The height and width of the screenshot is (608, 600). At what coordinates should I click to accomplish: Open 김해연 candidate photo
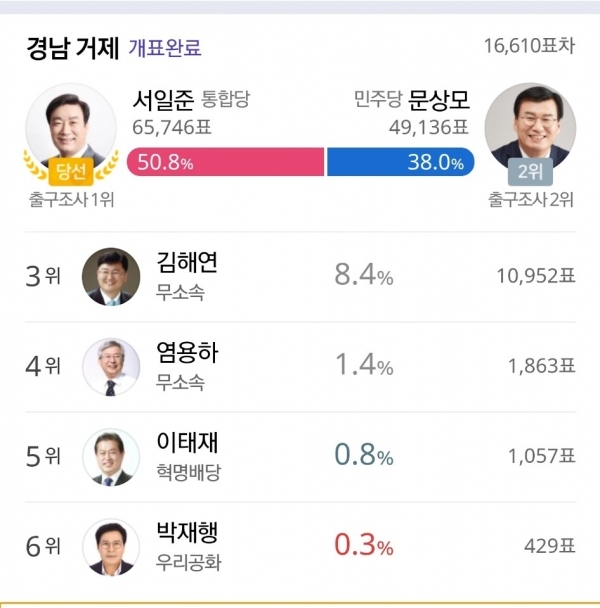click(111, 277)
